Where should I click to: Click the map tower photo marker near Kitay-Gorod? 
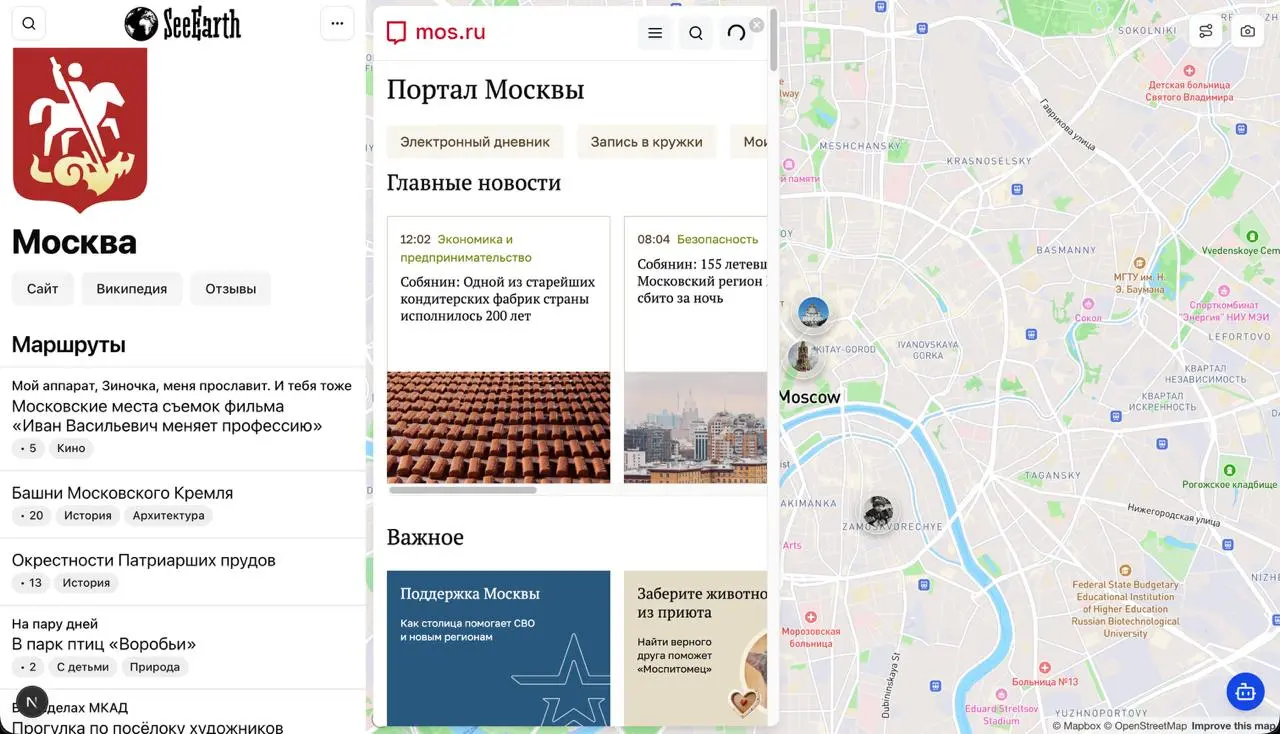pos(802,357)
